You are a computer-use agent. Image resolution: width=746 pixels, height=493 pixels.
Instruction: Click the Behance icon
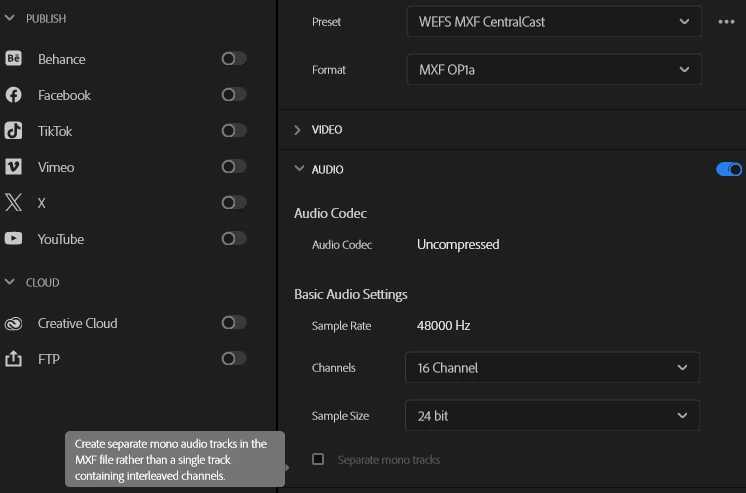[x=14, y=59]
